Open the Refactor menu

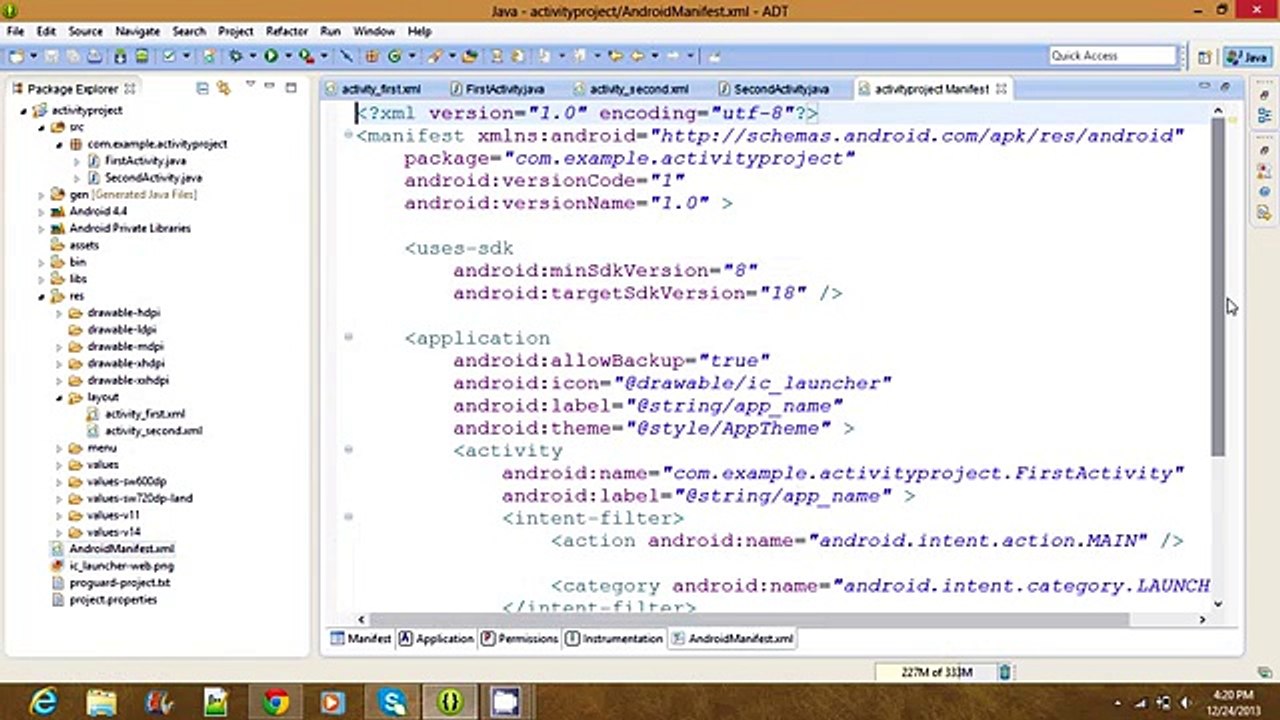286,31
